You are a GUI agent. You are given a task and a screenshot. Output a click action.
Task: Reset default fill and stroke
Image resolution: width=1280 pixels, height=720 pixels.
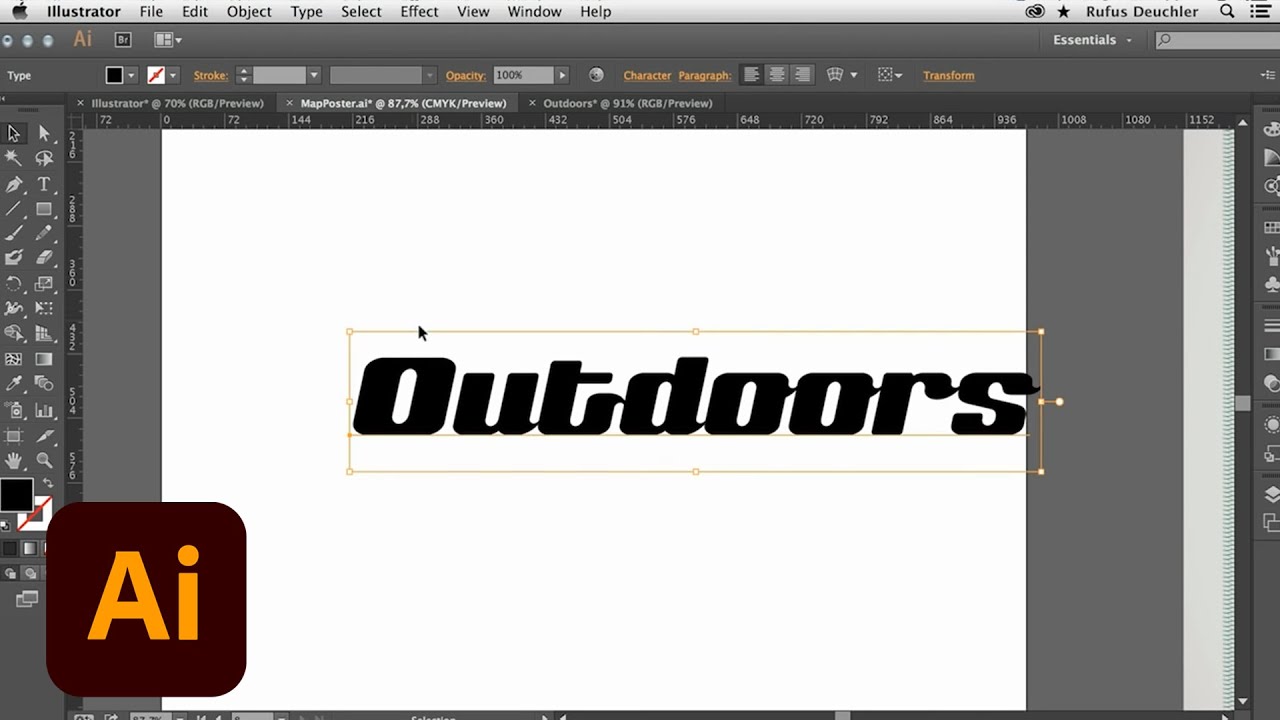pyautogui.click(x=5, y=525)
